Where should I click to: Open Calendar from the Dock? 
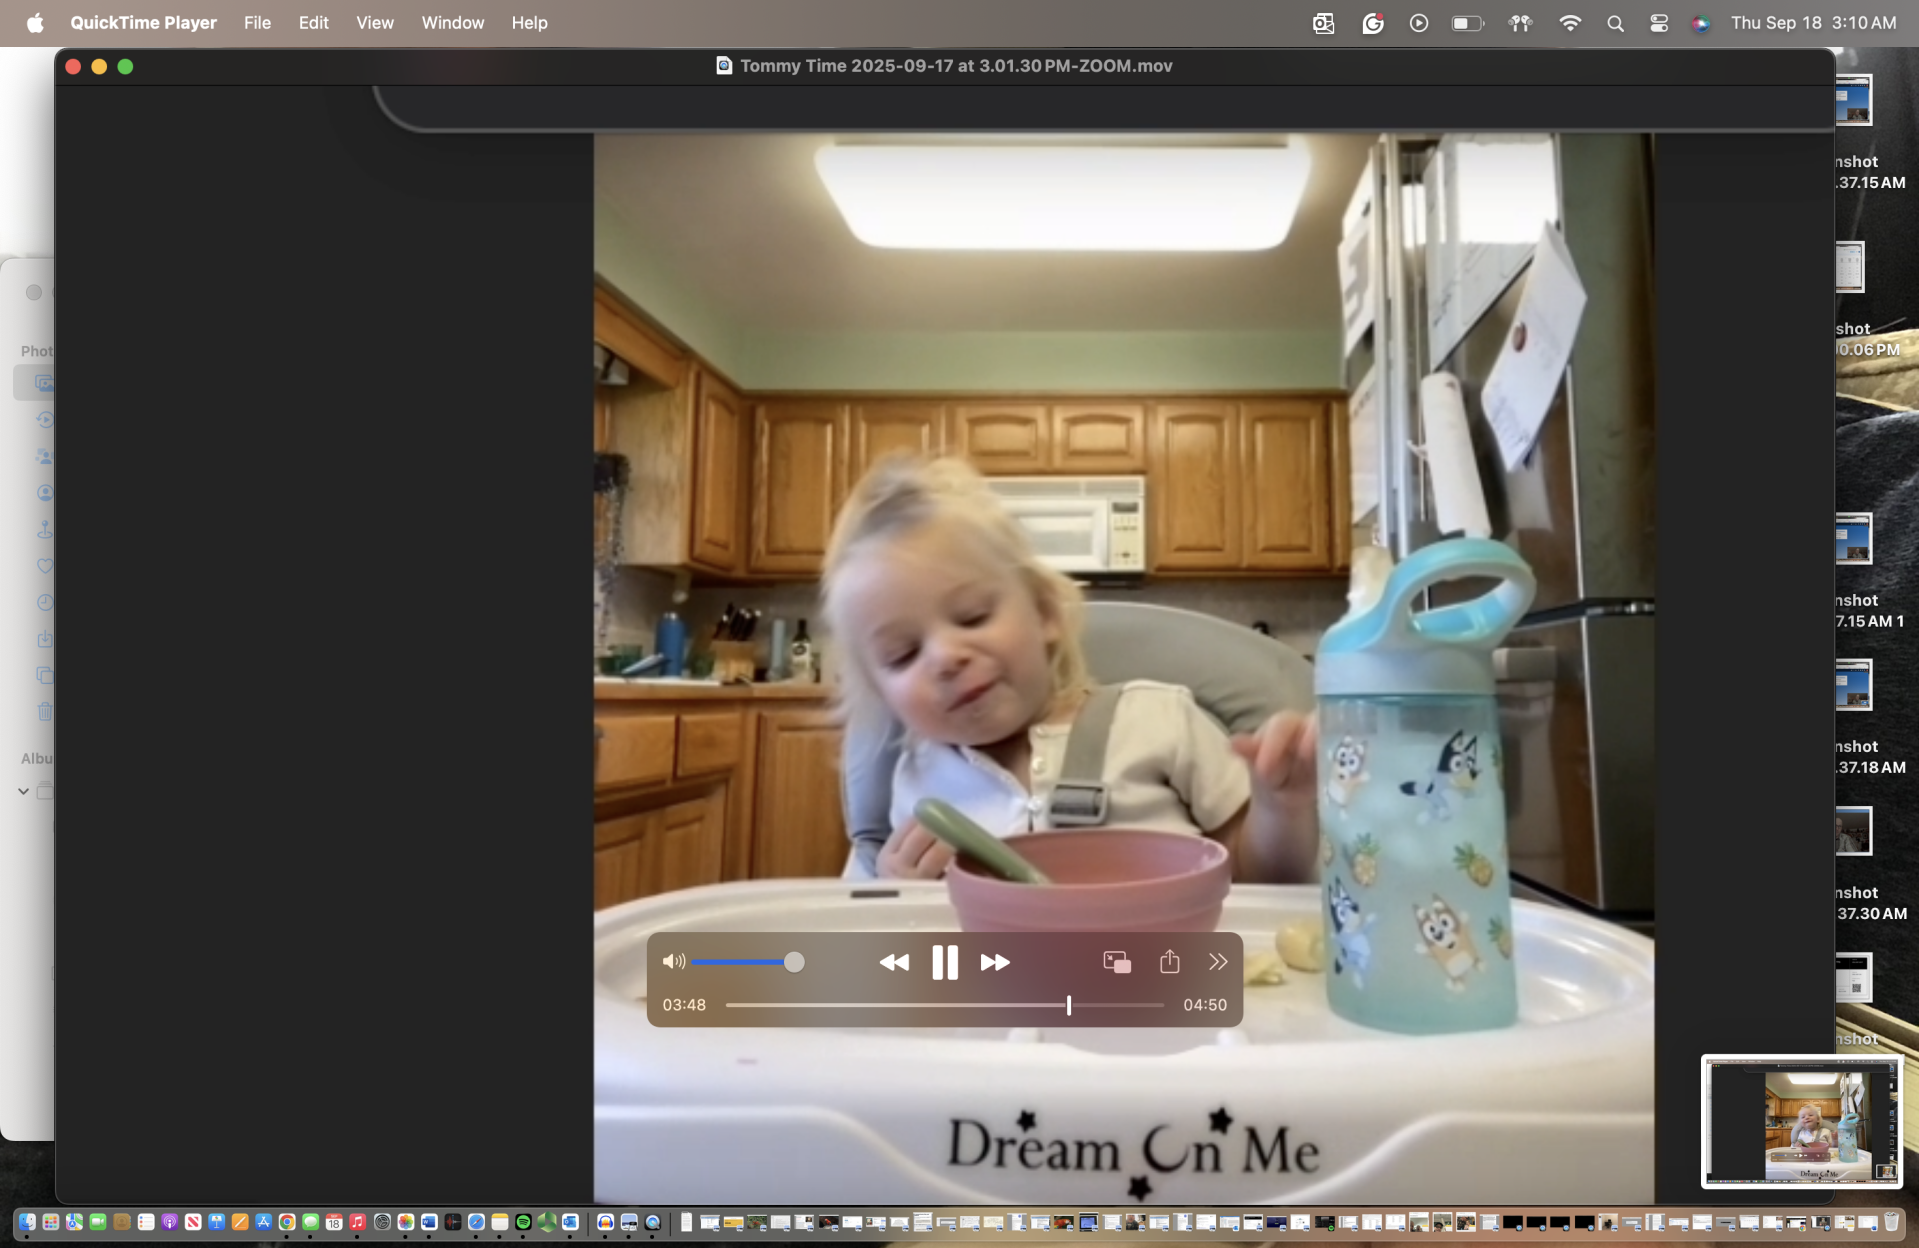pyautogui.click(x=334, y=1222)
